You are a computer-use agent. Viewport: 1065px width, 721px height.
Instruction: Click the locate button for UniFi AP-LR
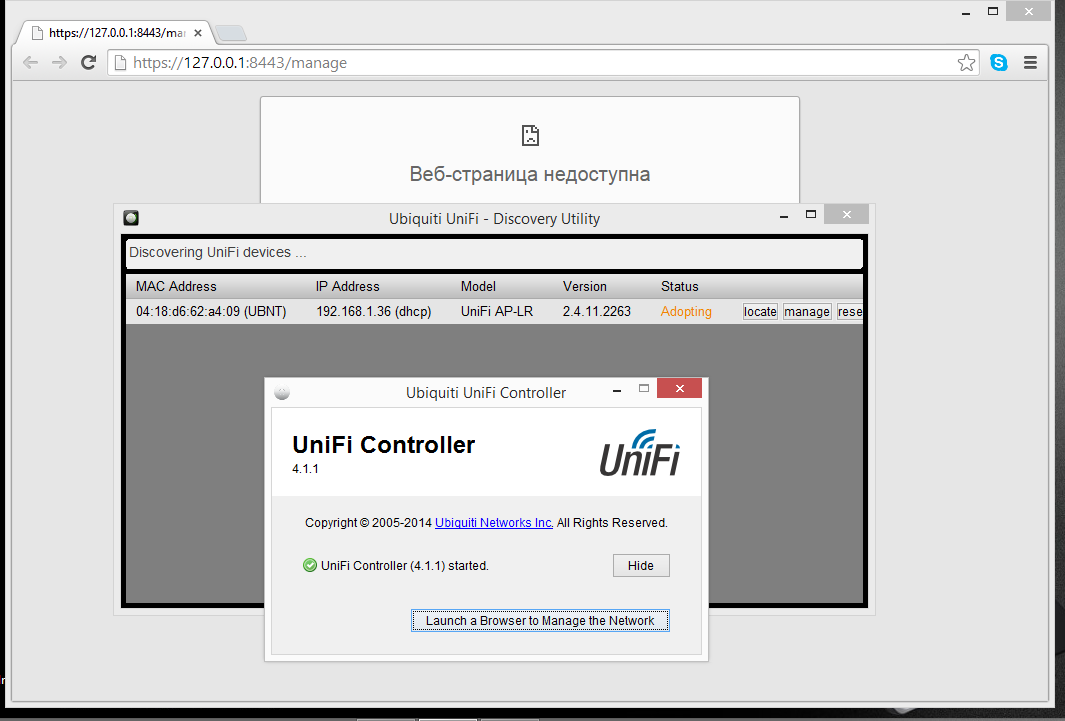(x=760, y=312)
